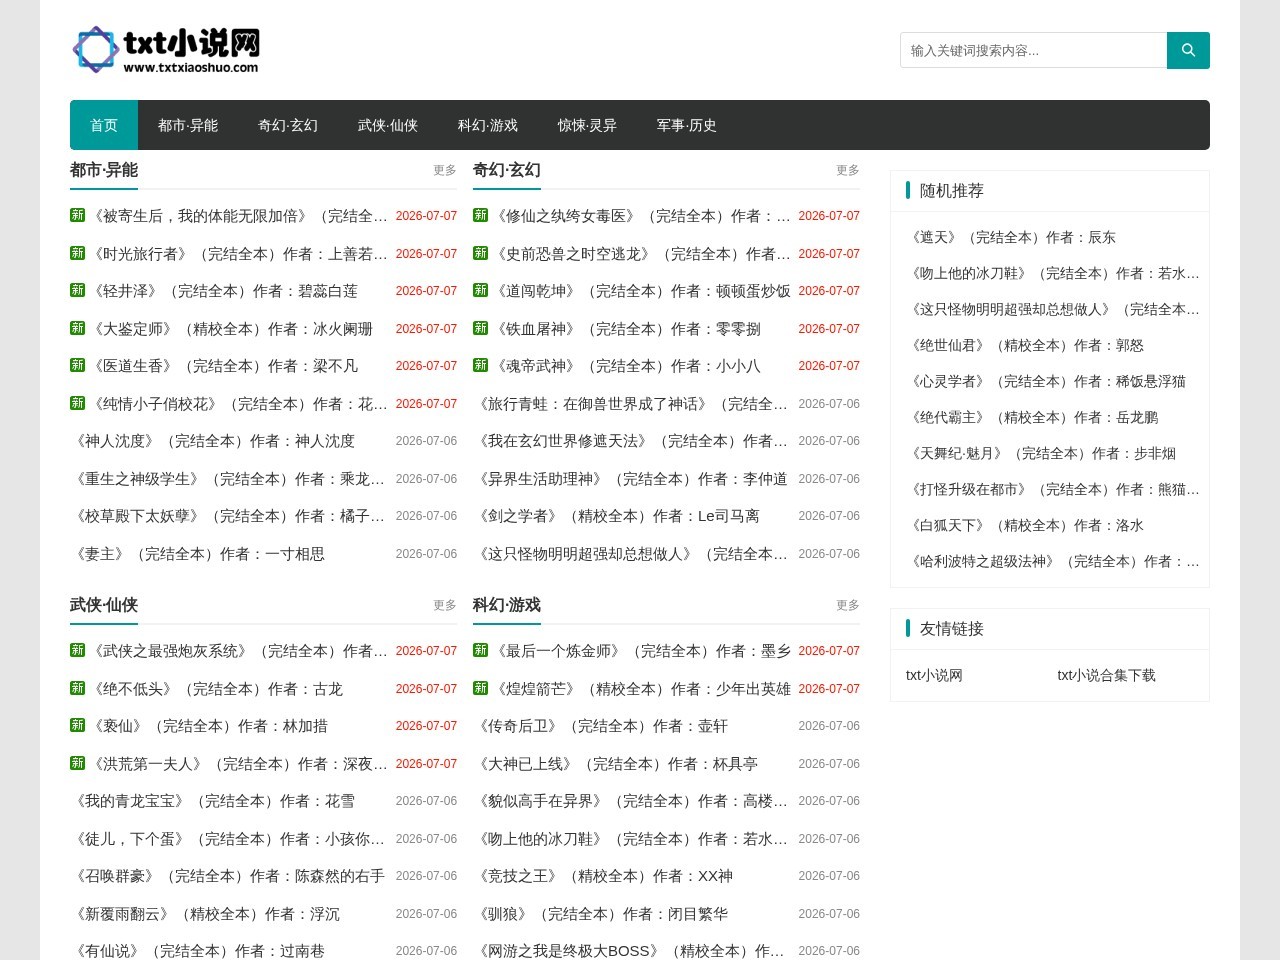Screen dimensions: 1280x960
Task: Click the txt小说网 site logo
Action: 166,50
